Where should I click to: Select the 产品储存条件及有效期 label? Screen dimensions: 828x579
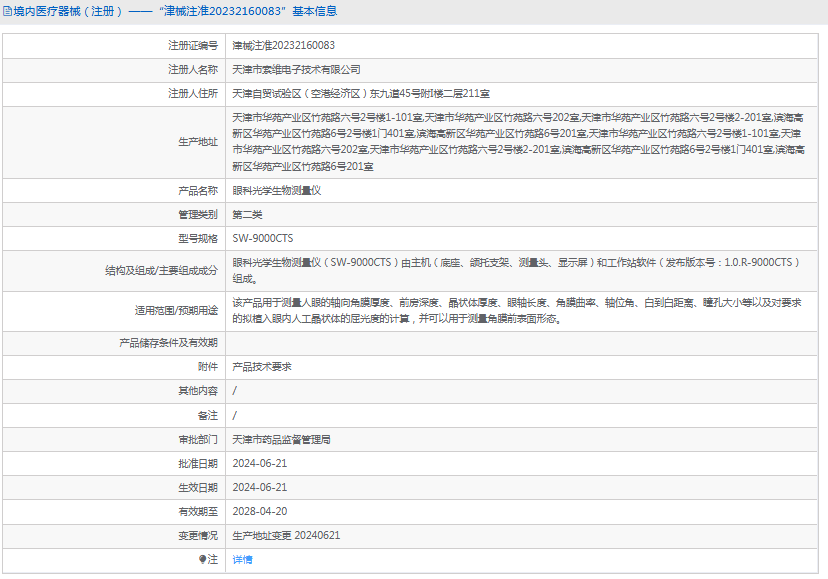click(168, 343)
